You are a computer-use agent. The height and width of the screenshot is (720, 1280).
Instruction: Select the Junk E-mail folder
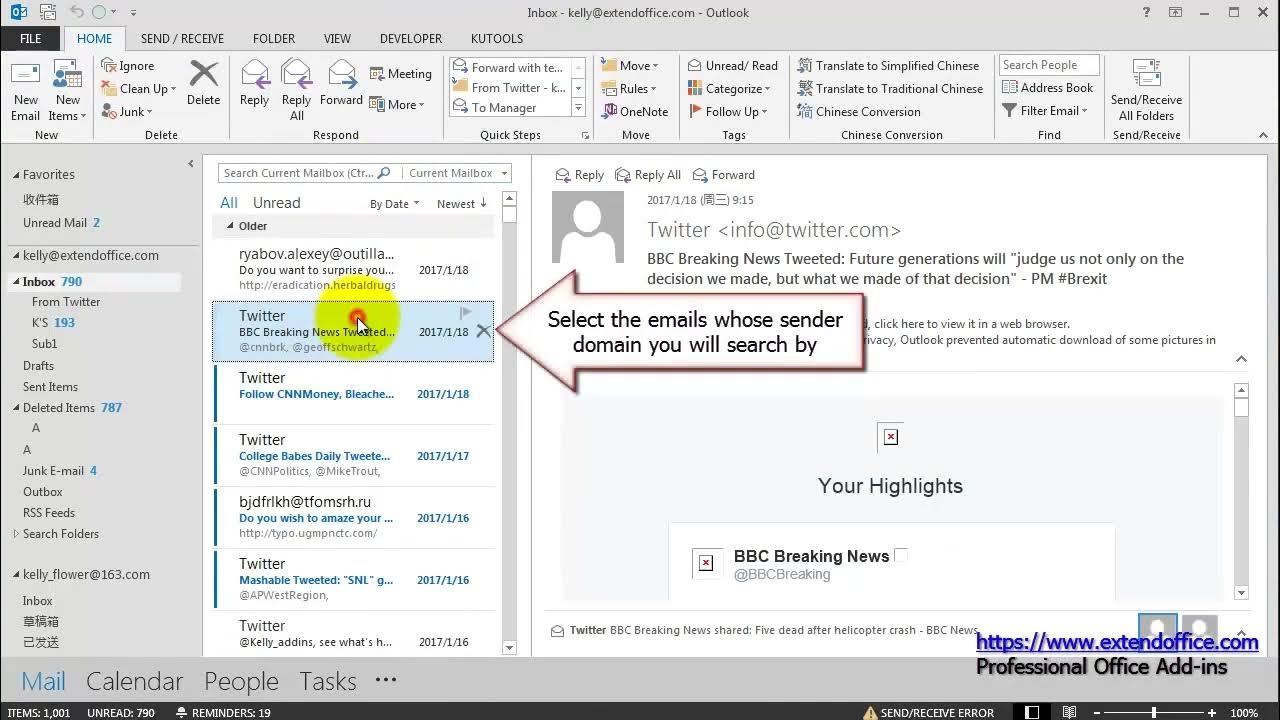click(x=60, y=471)
